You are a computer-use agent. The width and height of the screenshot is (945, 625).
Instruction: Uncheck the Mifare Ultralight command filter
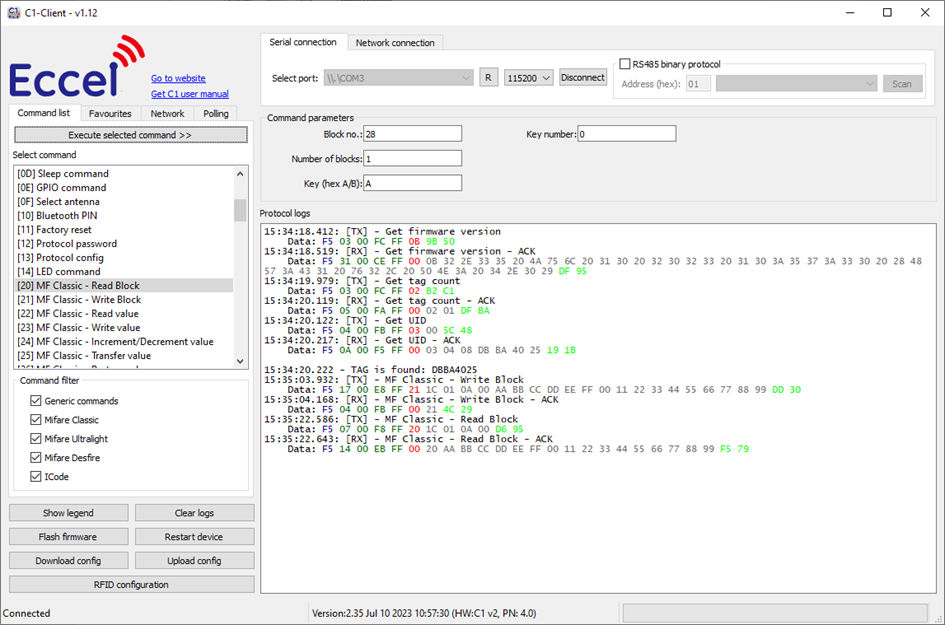pyautogui.click(x=37, y=438)
